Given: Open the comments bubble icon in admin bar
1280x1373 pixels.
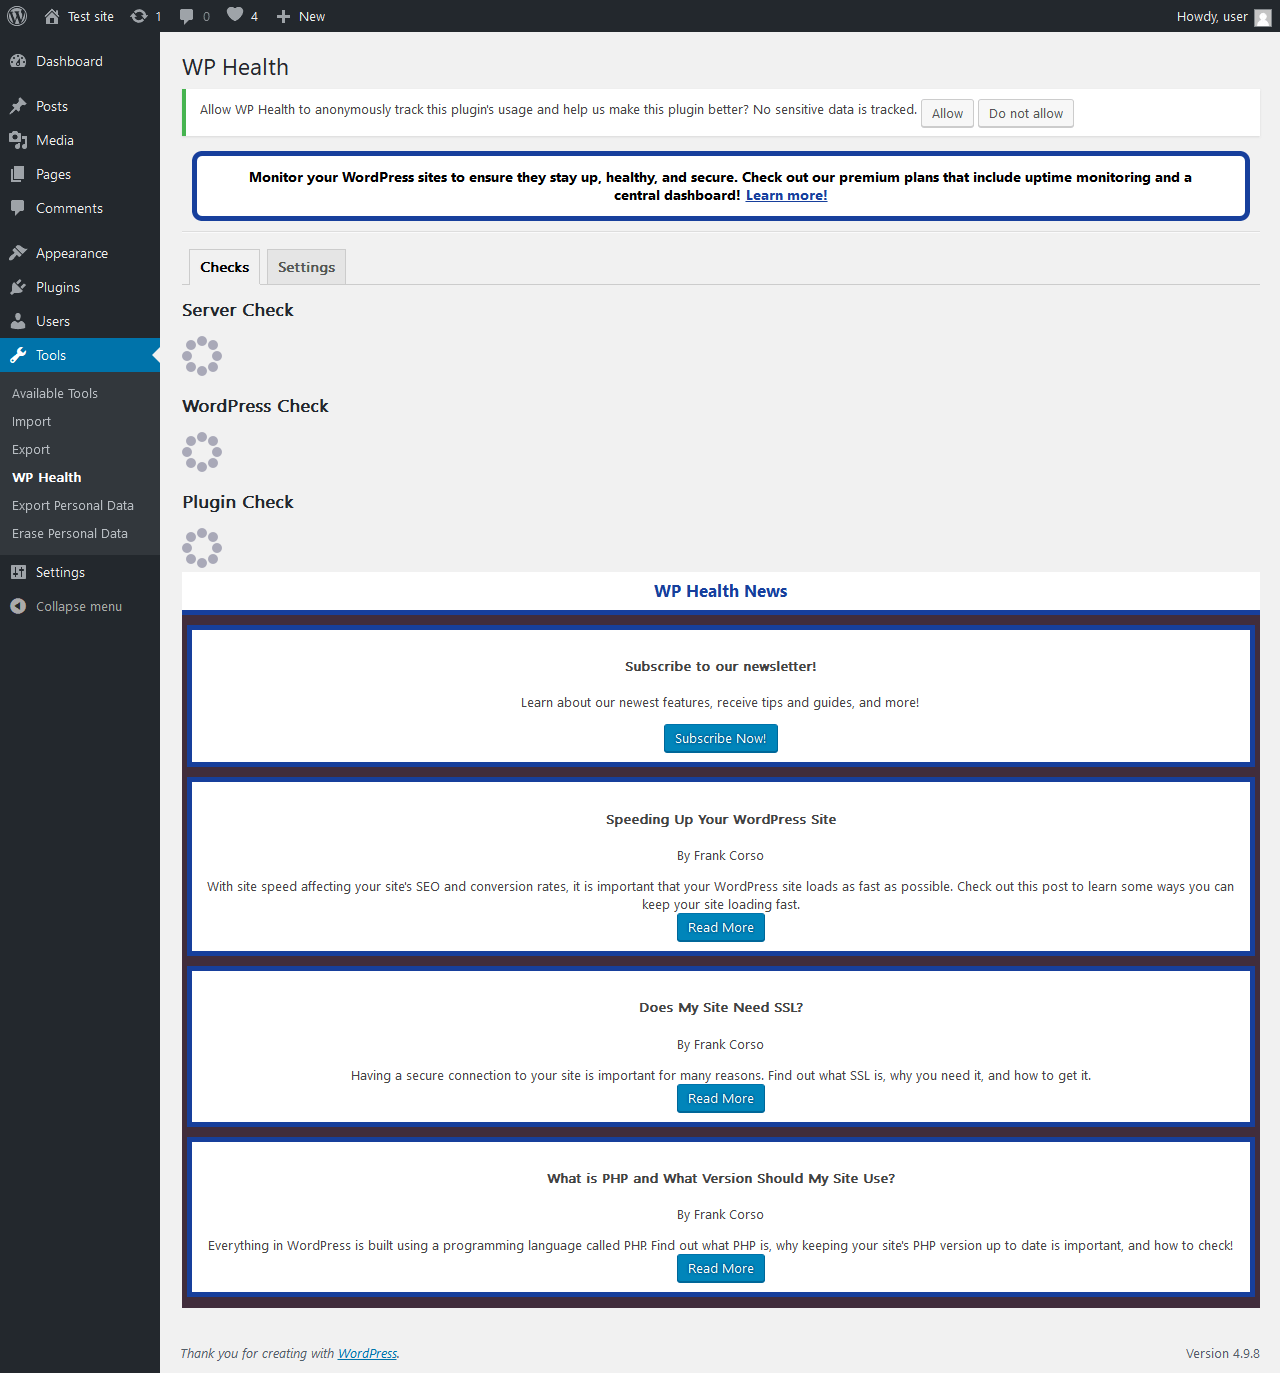Looking at the screenshot, I should (x=186, y=16).
